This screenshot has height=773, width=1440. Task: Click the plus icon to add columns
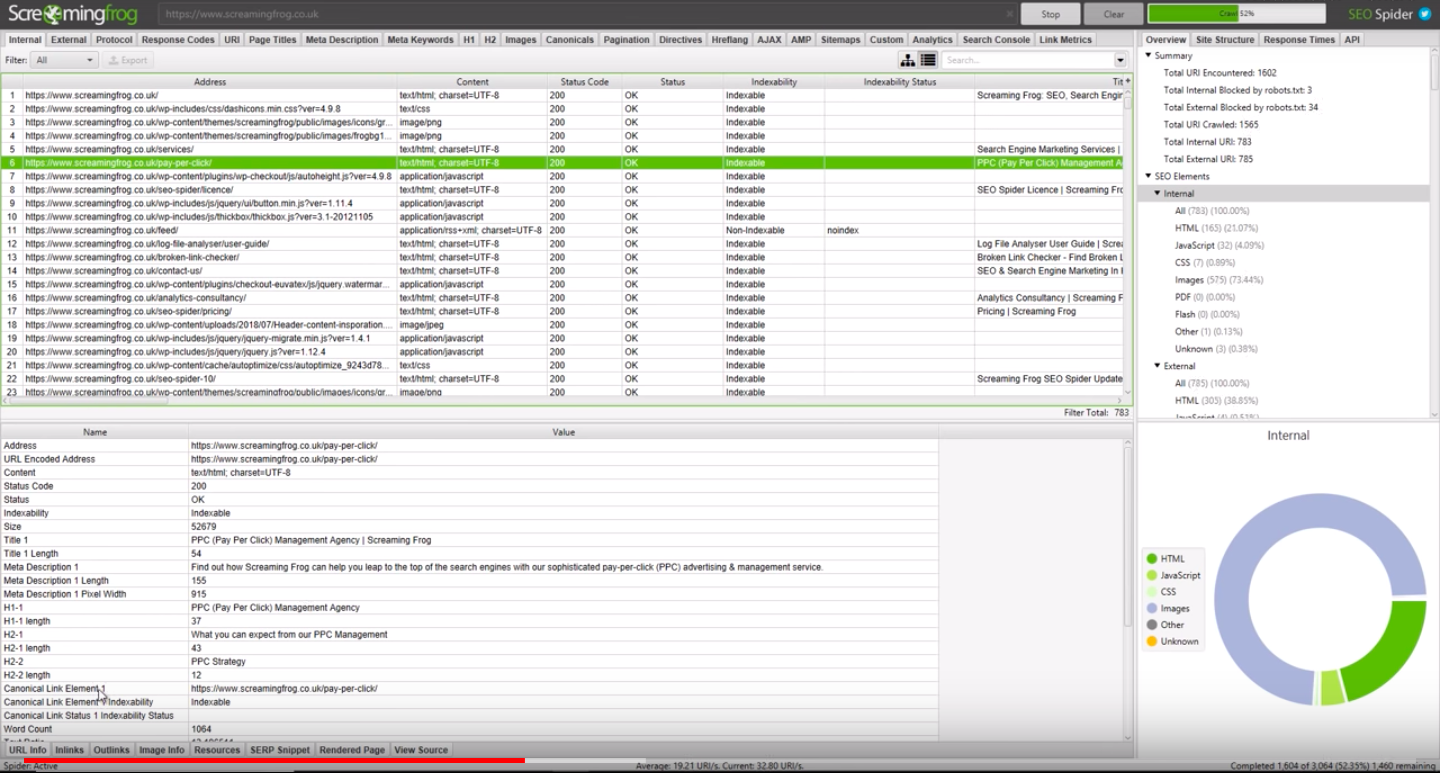[x=1128, y=81]
